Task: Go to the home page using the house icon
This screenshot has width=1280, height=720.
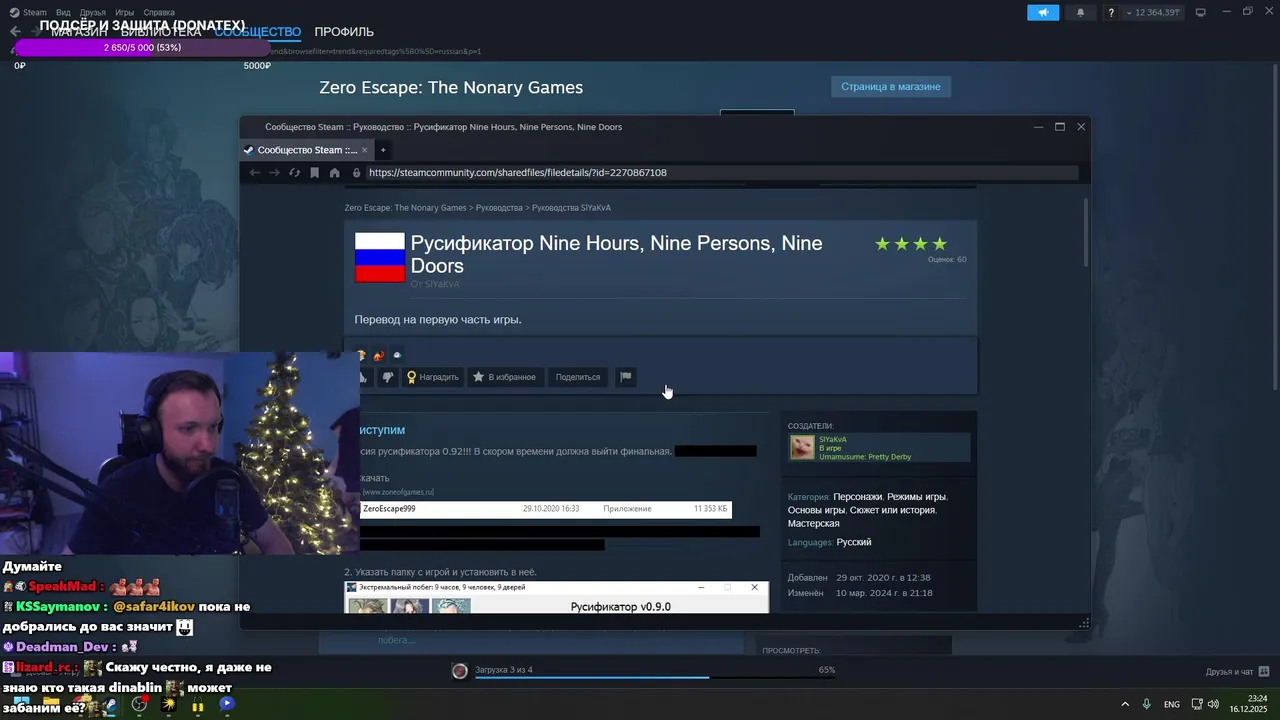Action: coord(334,173)
